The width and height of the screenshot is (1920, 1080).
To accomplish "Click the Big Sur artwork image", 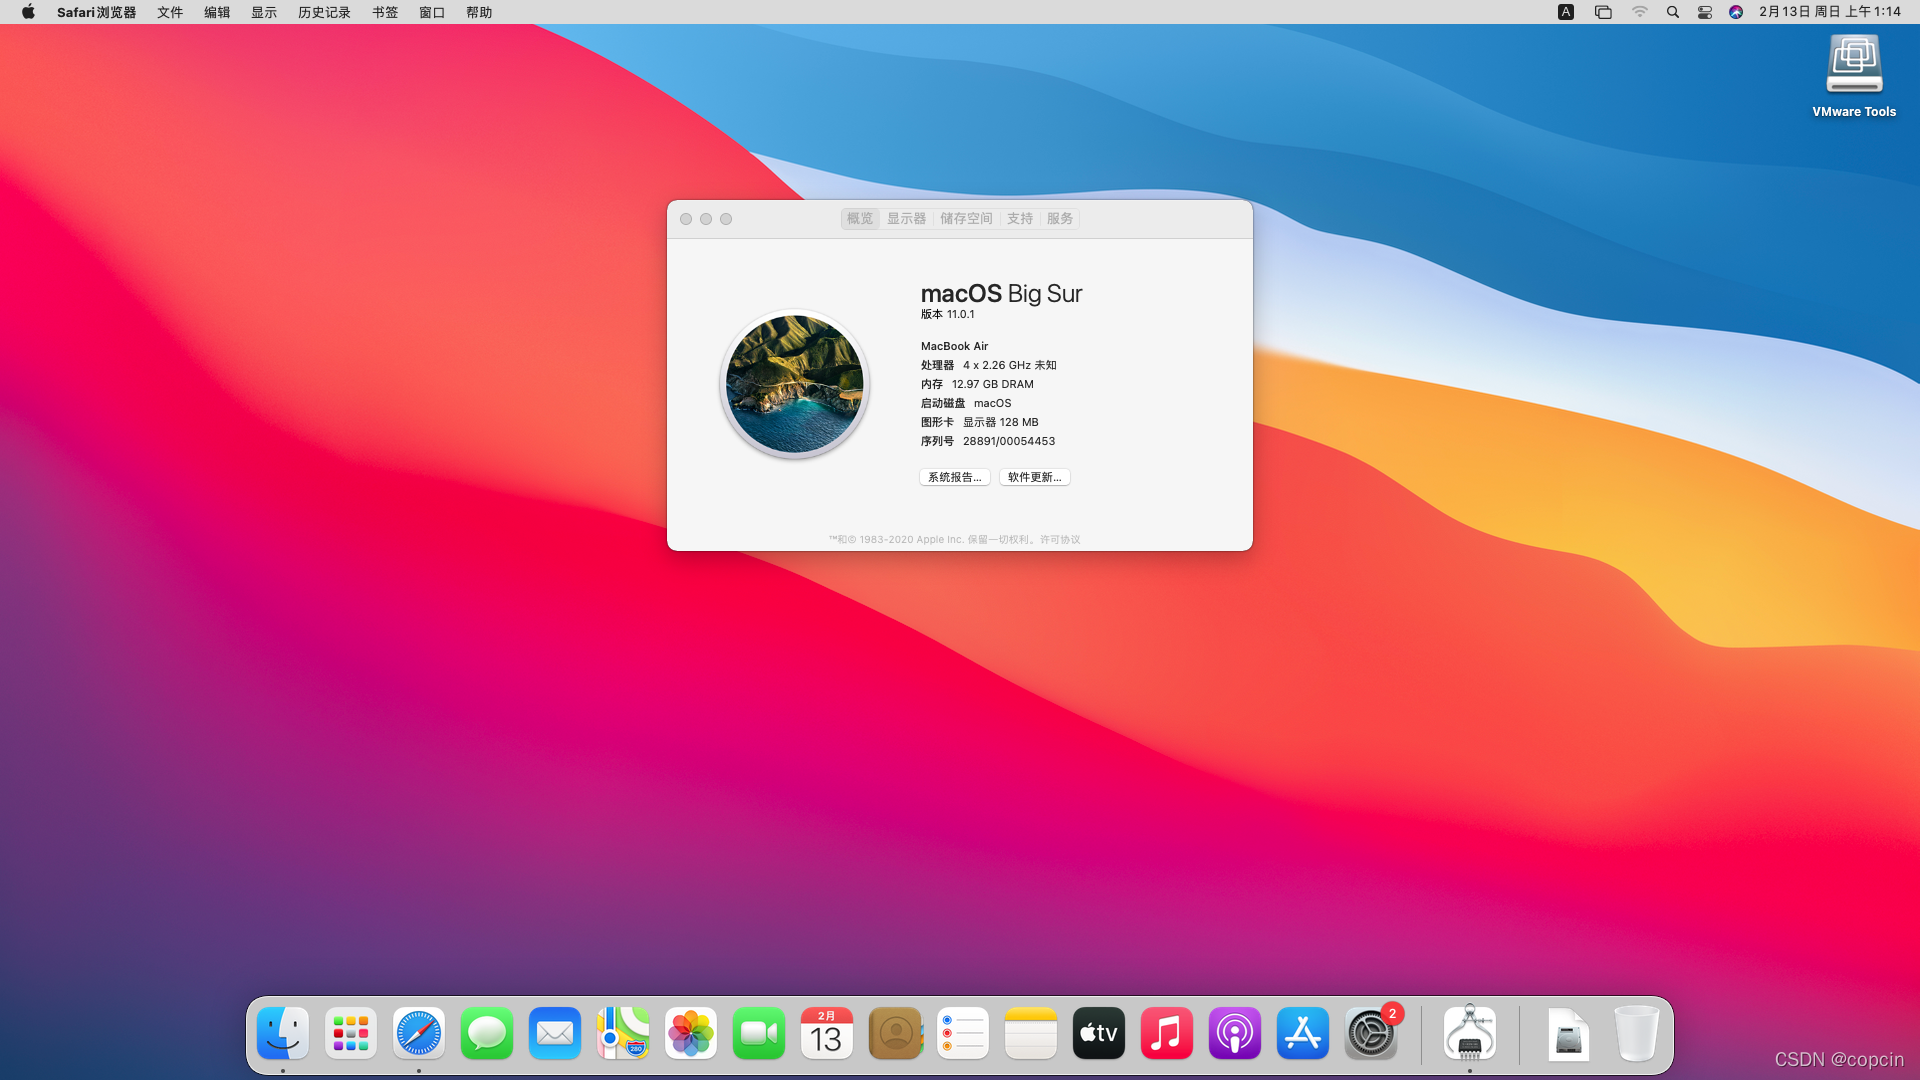I will pyautogui.click(x=794, y=384).
